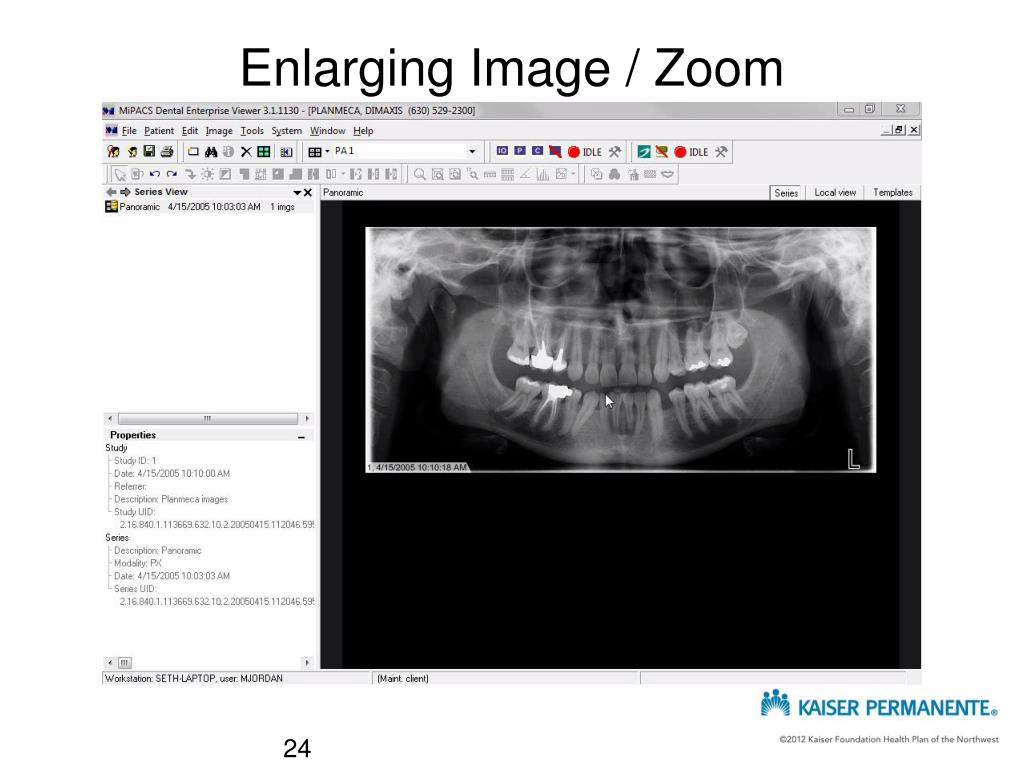Screen dimensions: 1024x768
Task: Open the Edit menu
Action: point(190,131)
